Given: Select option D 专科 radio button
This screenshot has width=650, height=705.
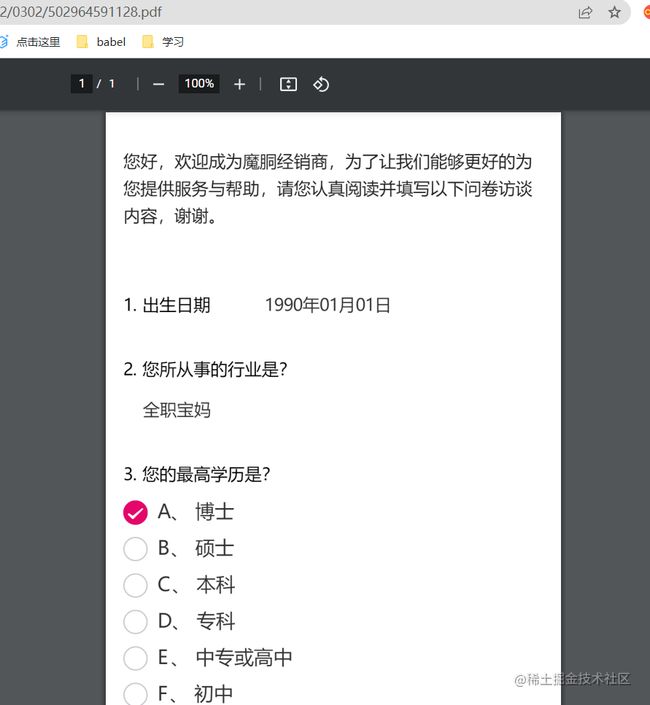Looking at the screenshot, I should pyautogui.click(x=135, y=621).
